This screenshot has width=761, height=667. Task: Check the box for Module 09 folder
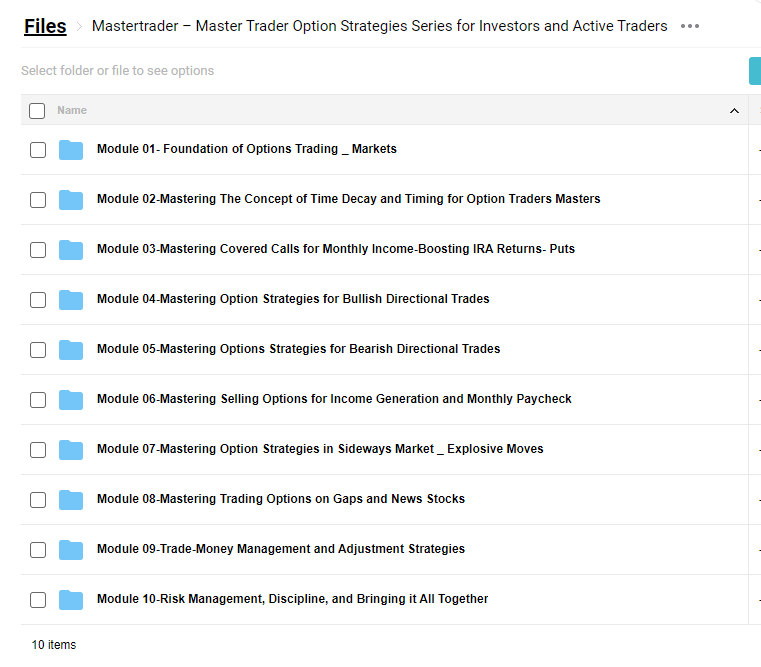click(x=38, y=550)
